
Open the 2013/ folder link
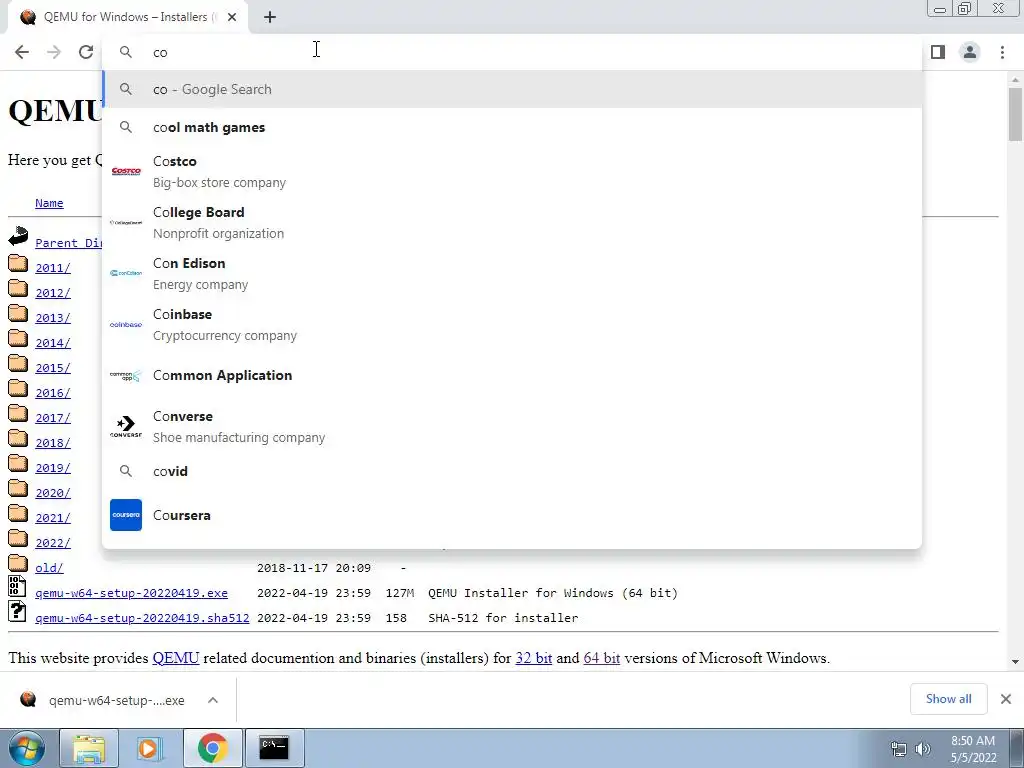[x=53, y=318]
